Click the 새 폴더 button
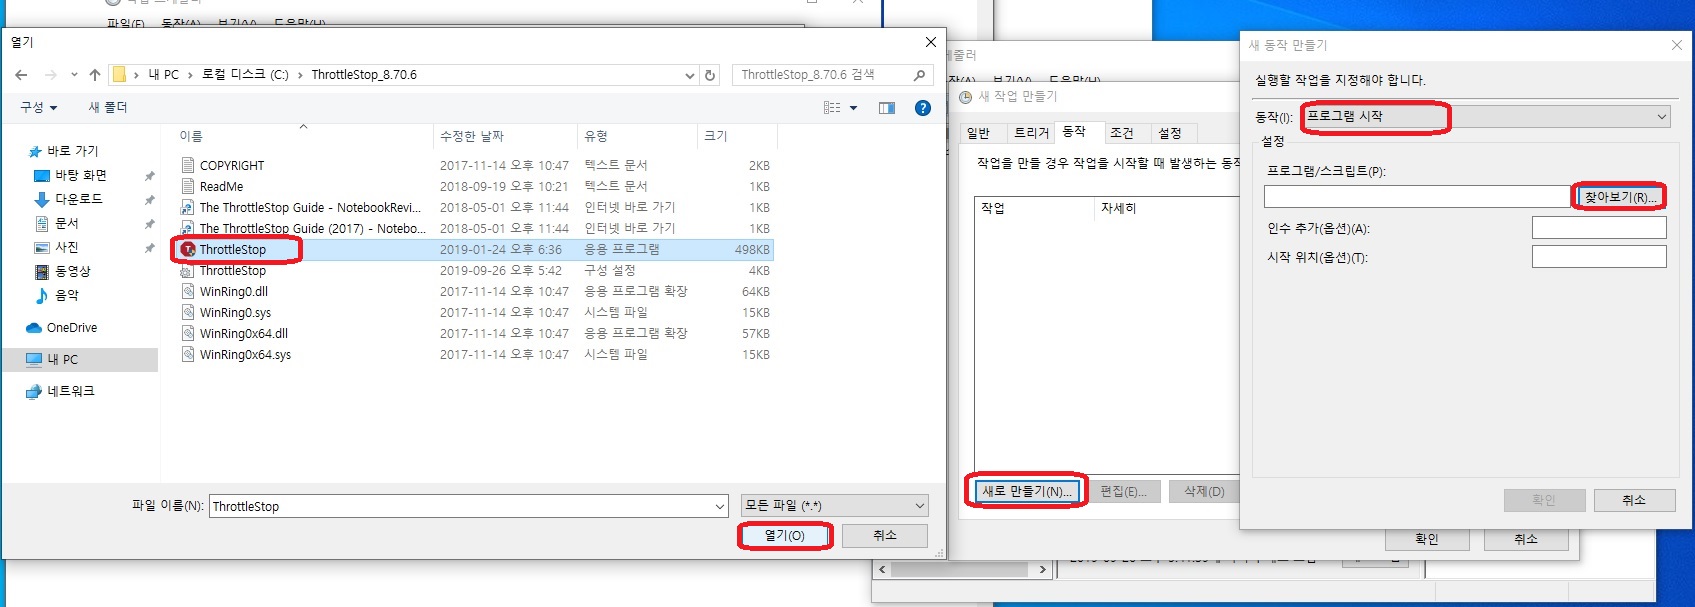This screenshot has height=607, width=1695. point(108,108)
